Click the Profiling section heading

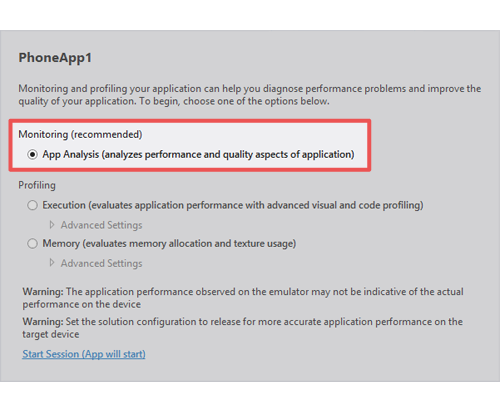[x=37, y=185]
